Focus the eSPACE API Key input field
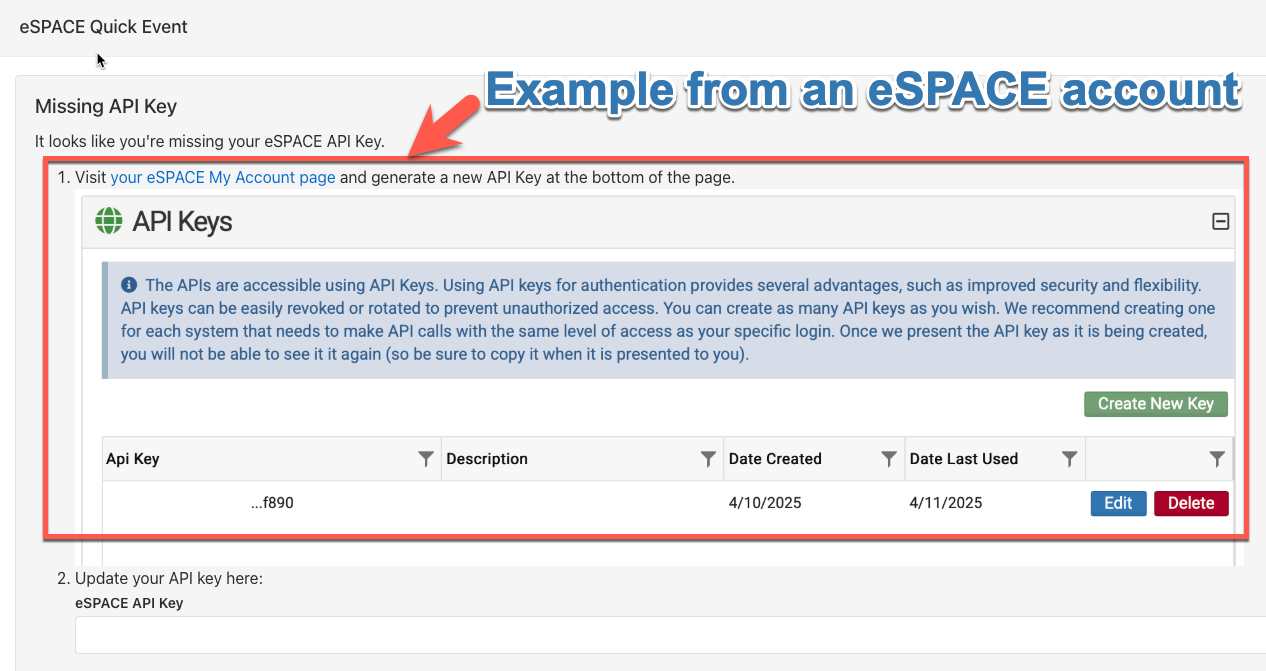 click(x=670, y=635)
